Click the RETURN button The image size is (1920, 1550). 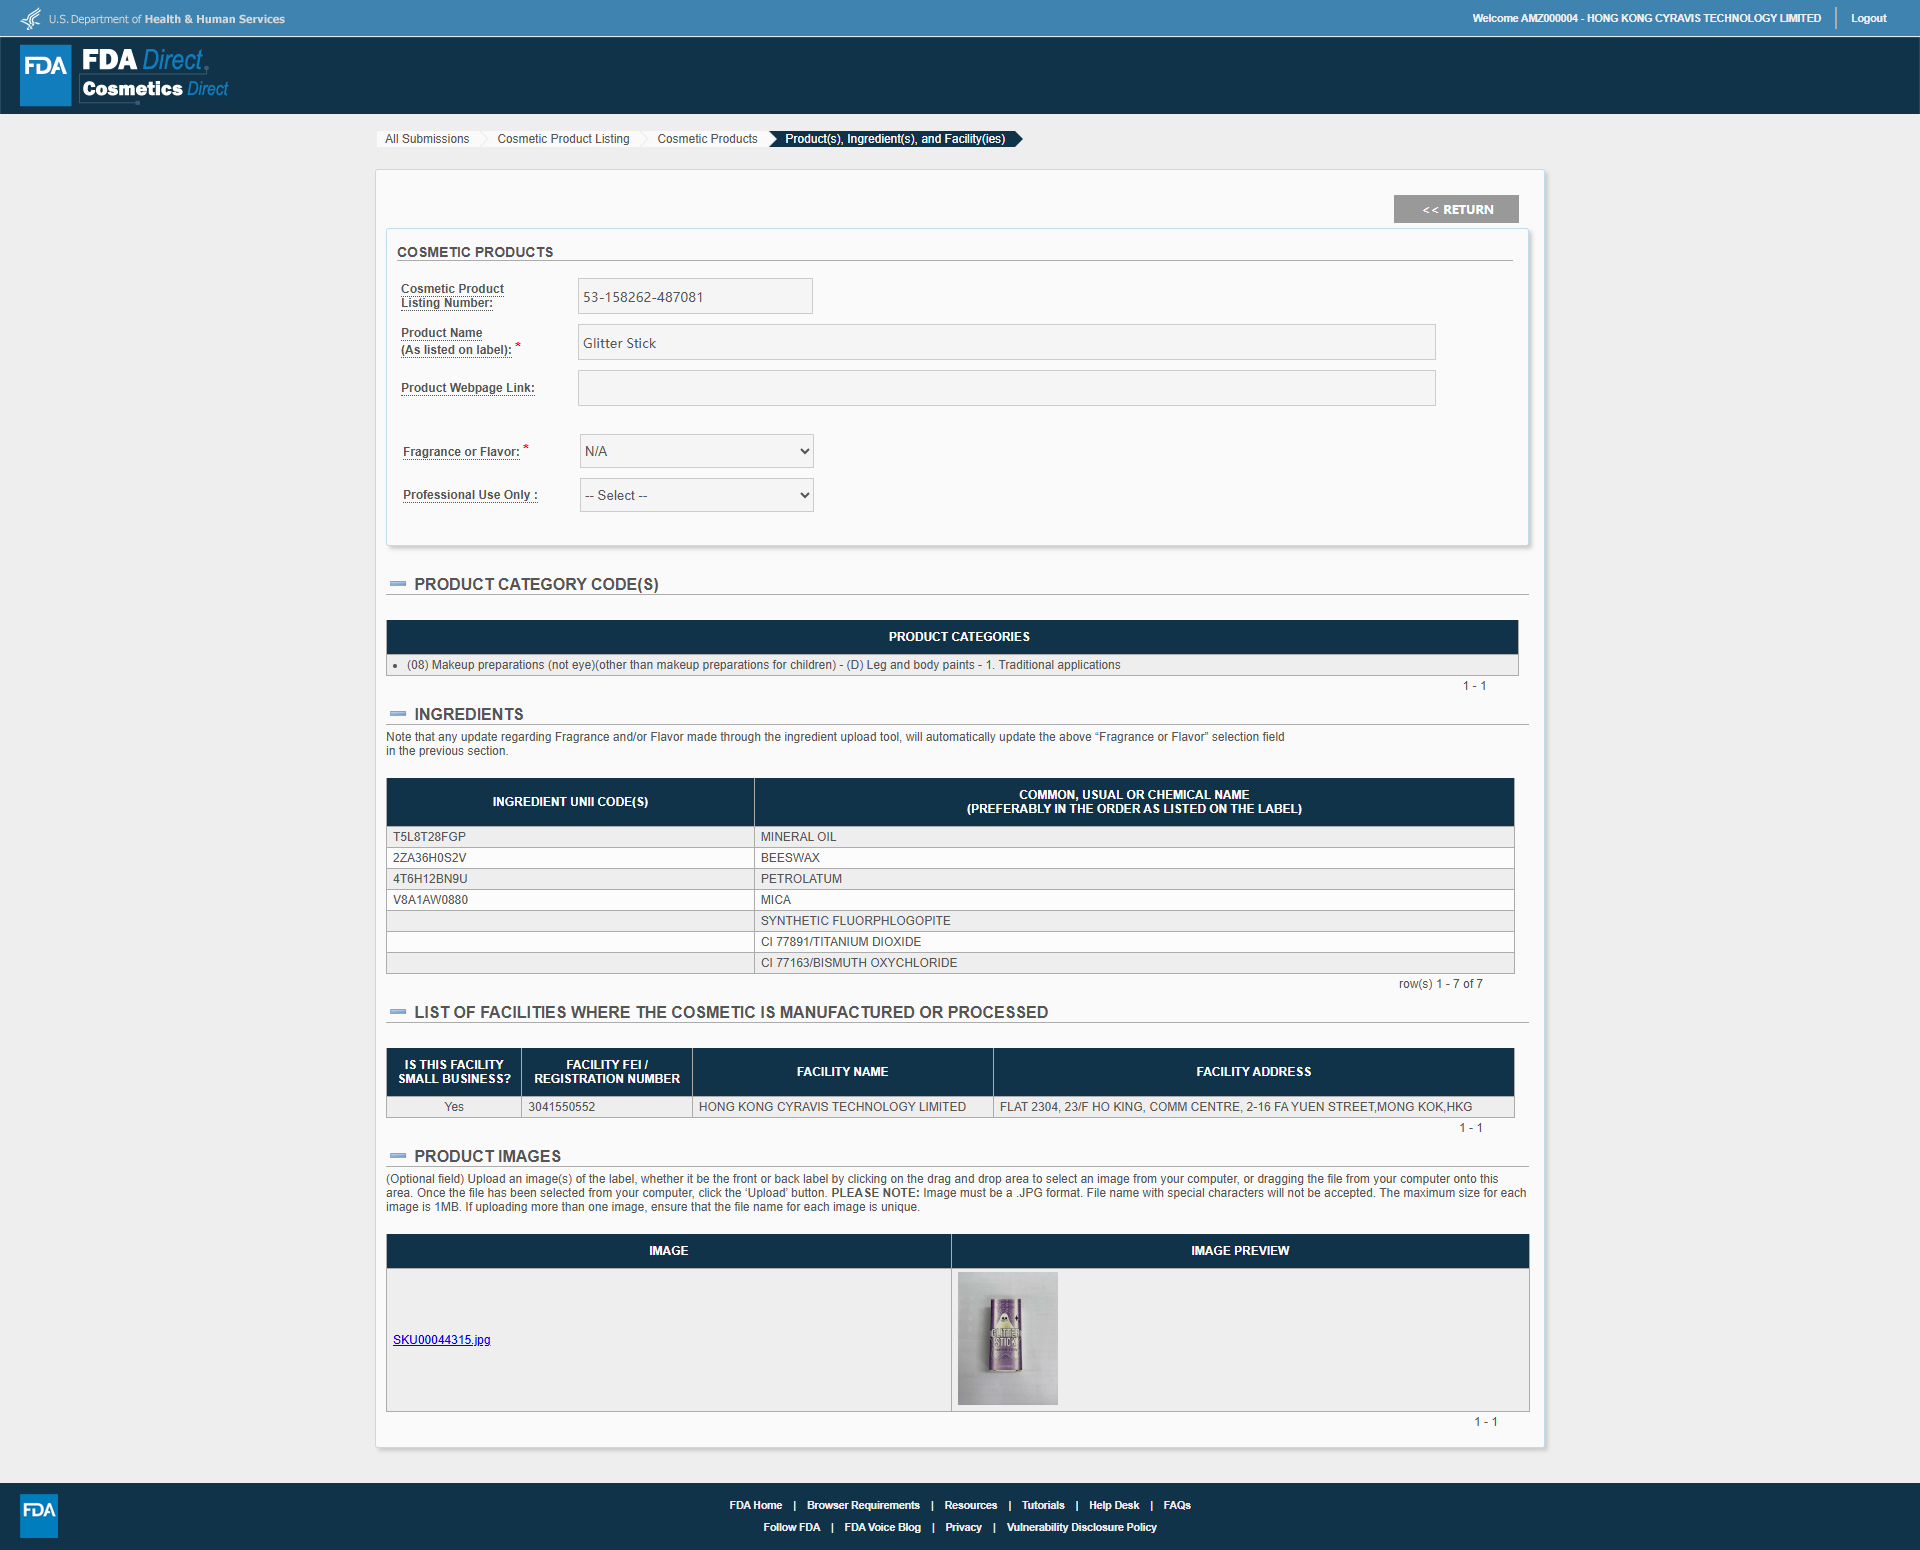1456,209
